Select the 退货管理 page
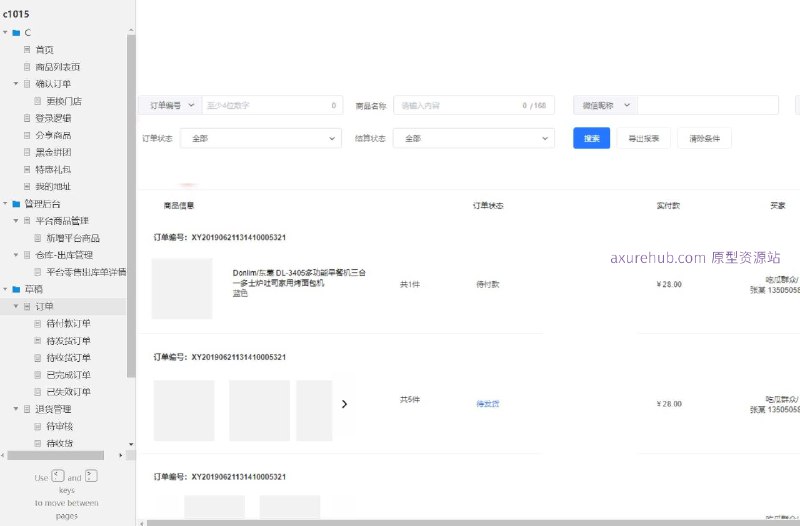This screenshot has height=526, width=800. coord(53,409)
